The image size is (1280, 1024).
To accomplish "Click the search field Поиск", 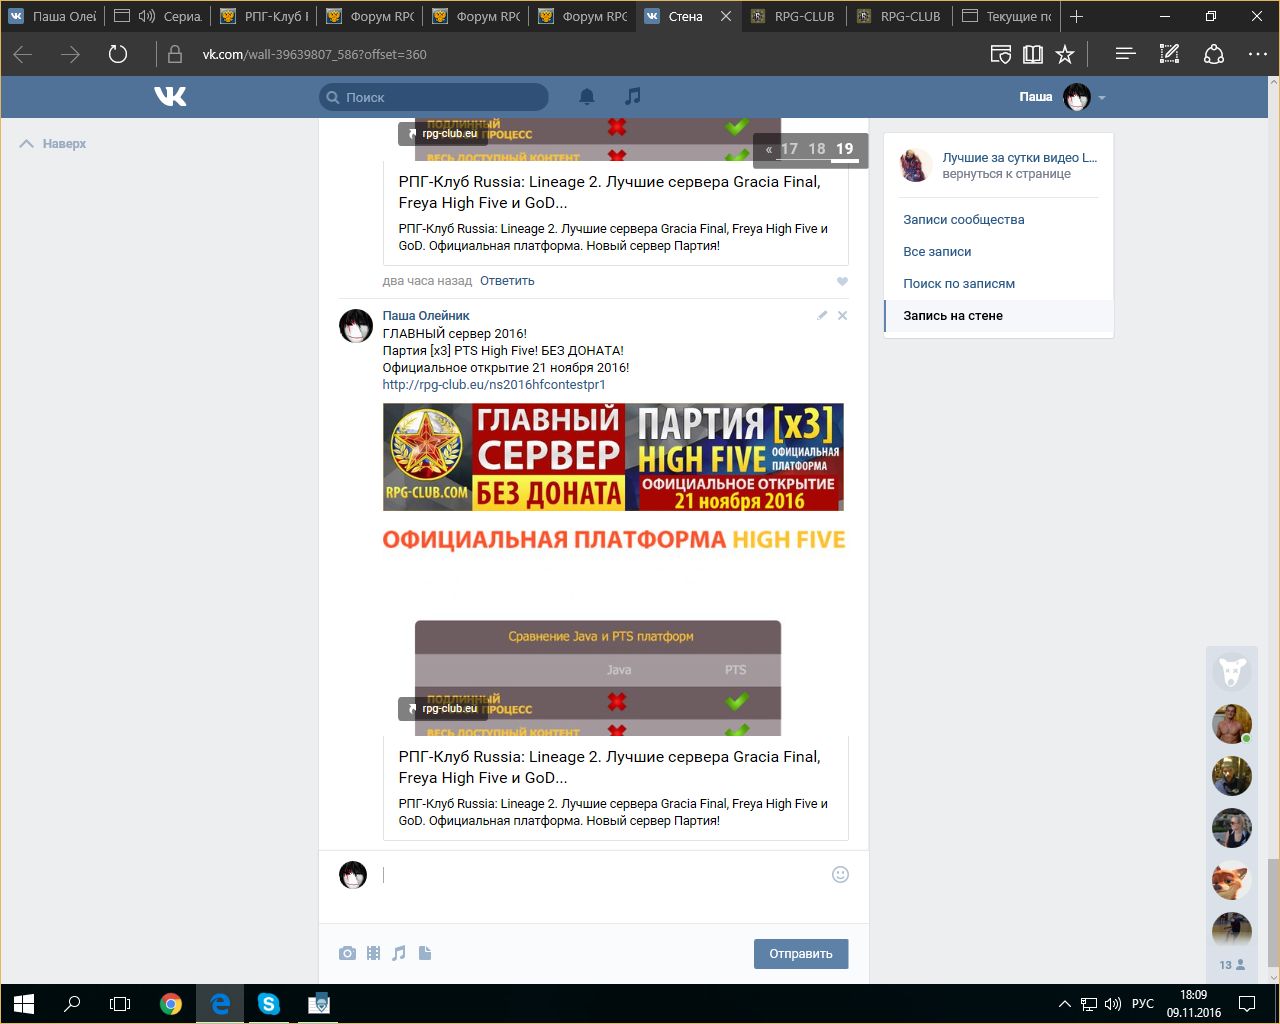I will pyautogui.click(x=434, y=97).
